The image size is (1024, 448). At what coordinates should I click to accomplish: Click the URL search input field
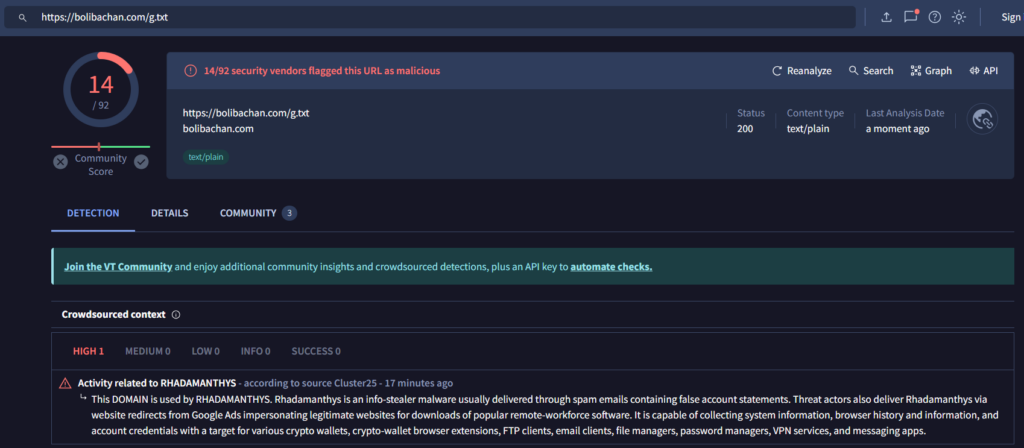440,17
